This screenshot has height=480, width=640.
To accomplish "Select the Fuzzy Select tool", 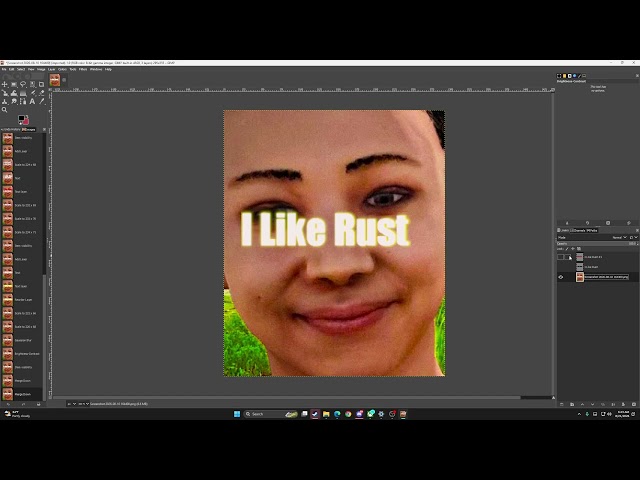I will [x=32, y=84].
